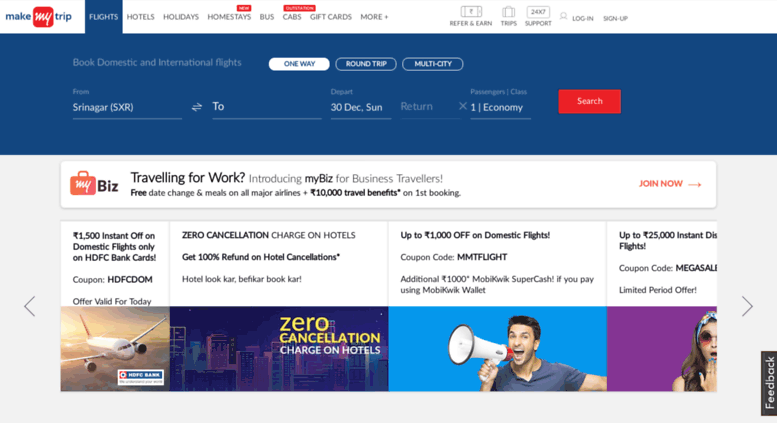Click the myBiz briefcase logo
Image resolution: width=777 pixels, height=423 pixels.
(94, 184)
